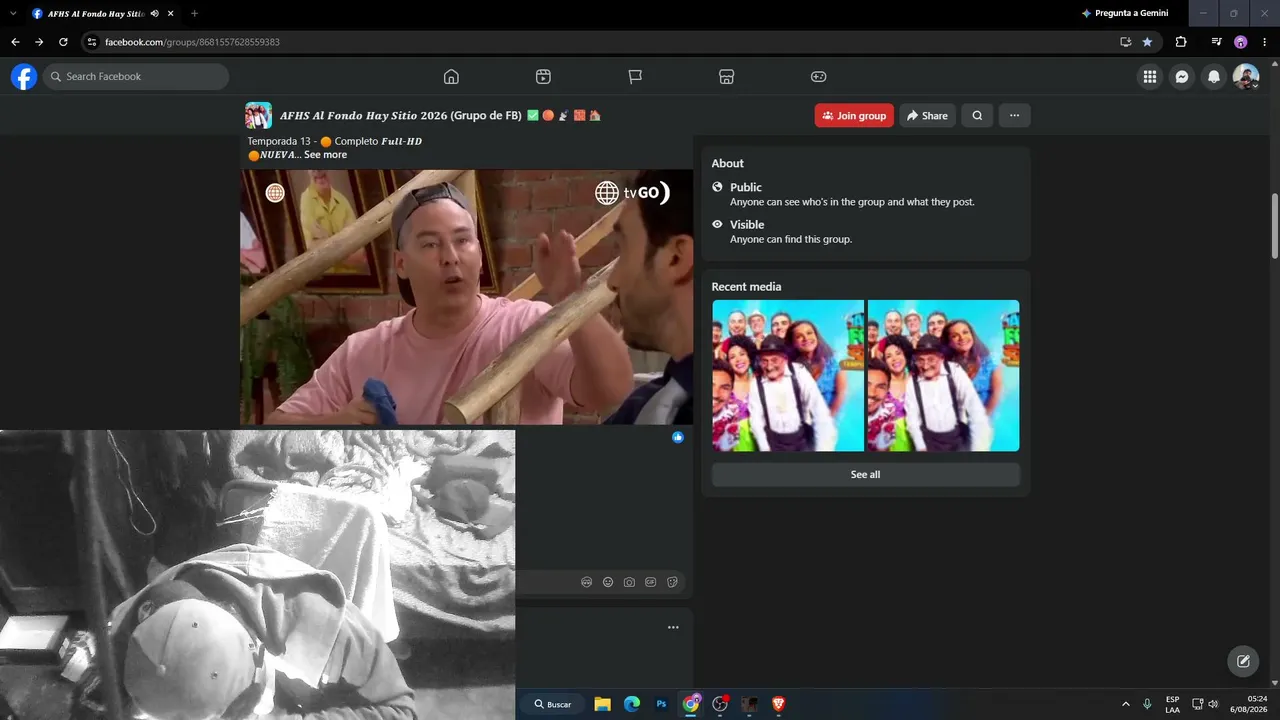Open the Facebook menu grid icon
The image size is (1280, 720).
(1150, 77)
